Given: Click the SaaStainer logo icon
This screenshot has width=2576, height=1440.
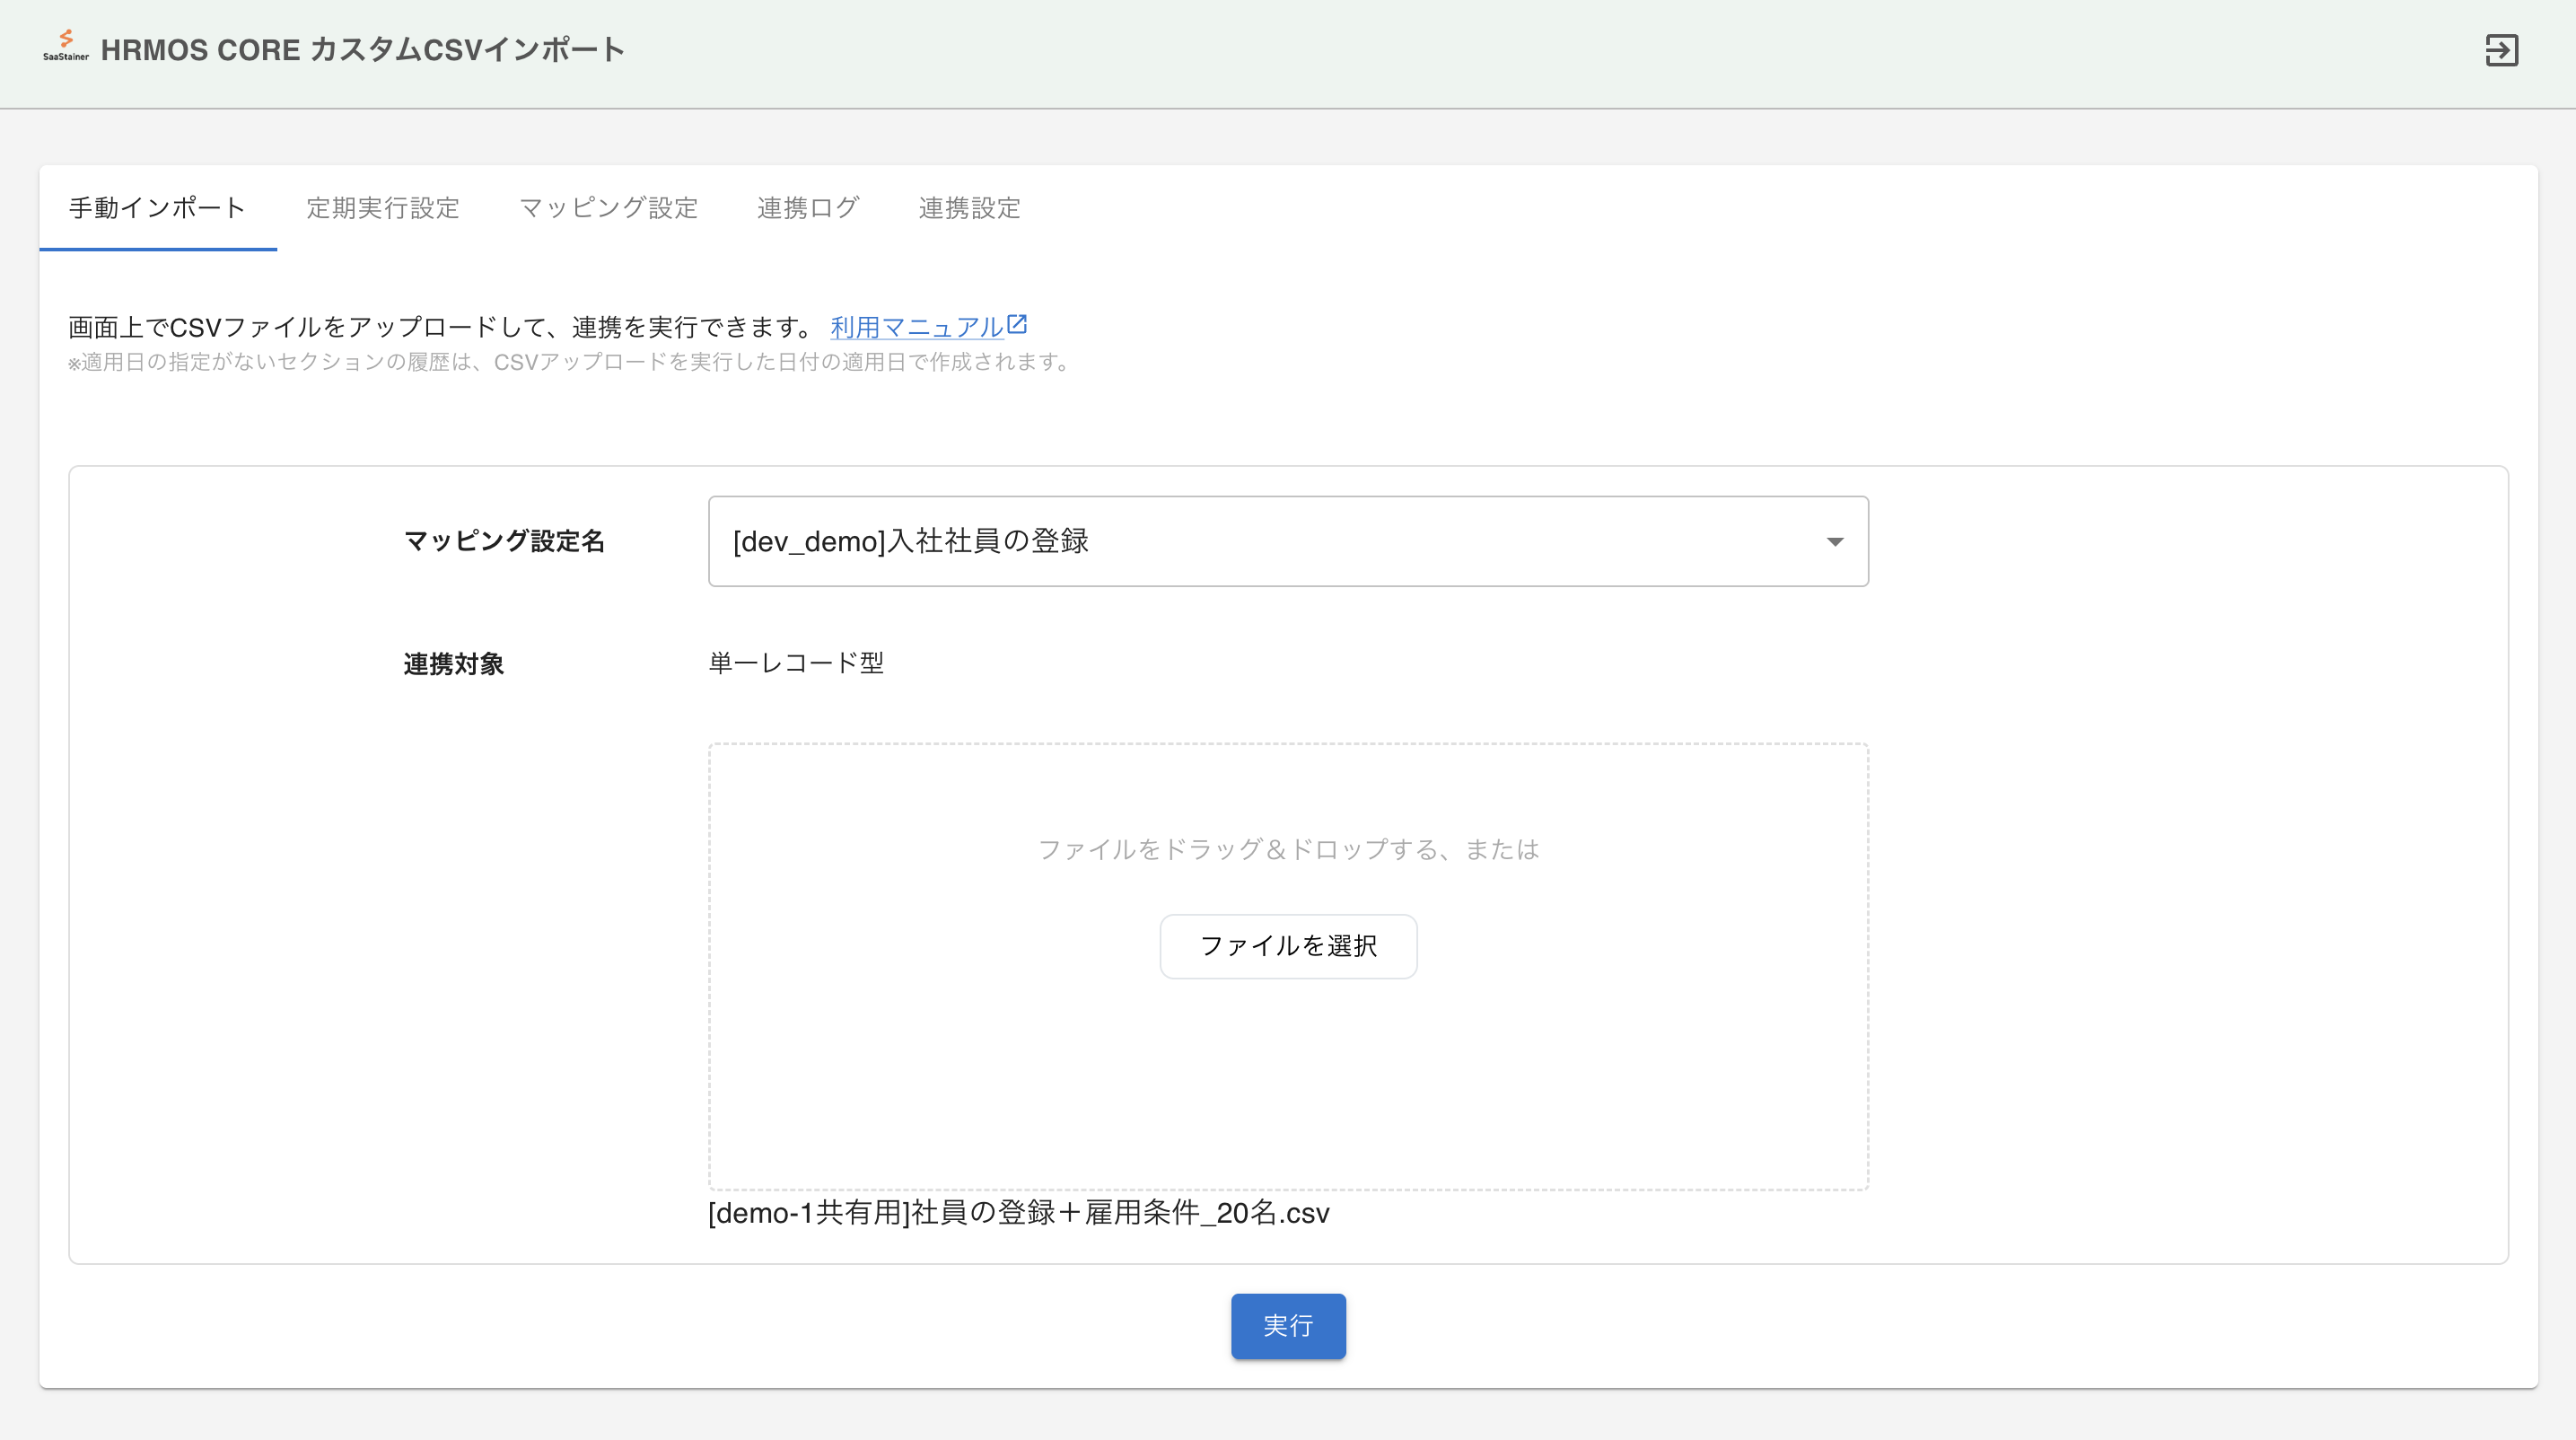Looking at the screenshot, I should tap(65, 42).
